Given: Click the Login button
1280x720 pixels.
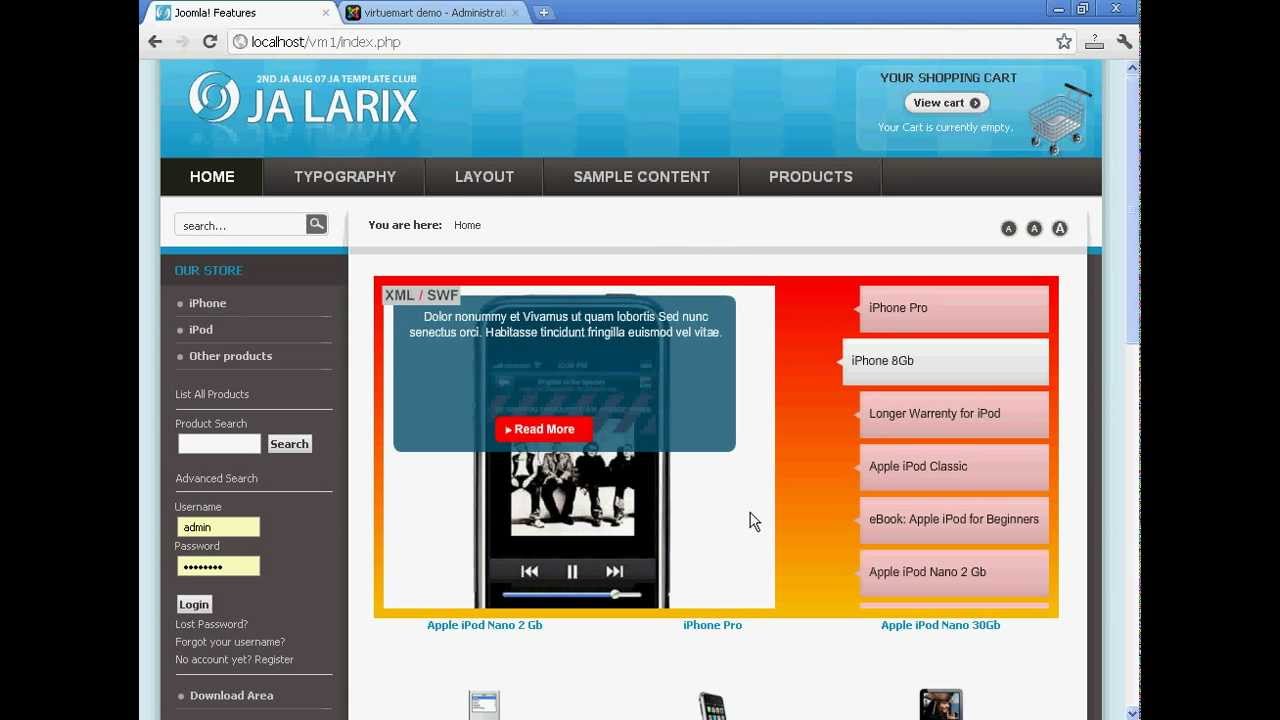Looking at the screenshot, I should [x=194, y=604].
